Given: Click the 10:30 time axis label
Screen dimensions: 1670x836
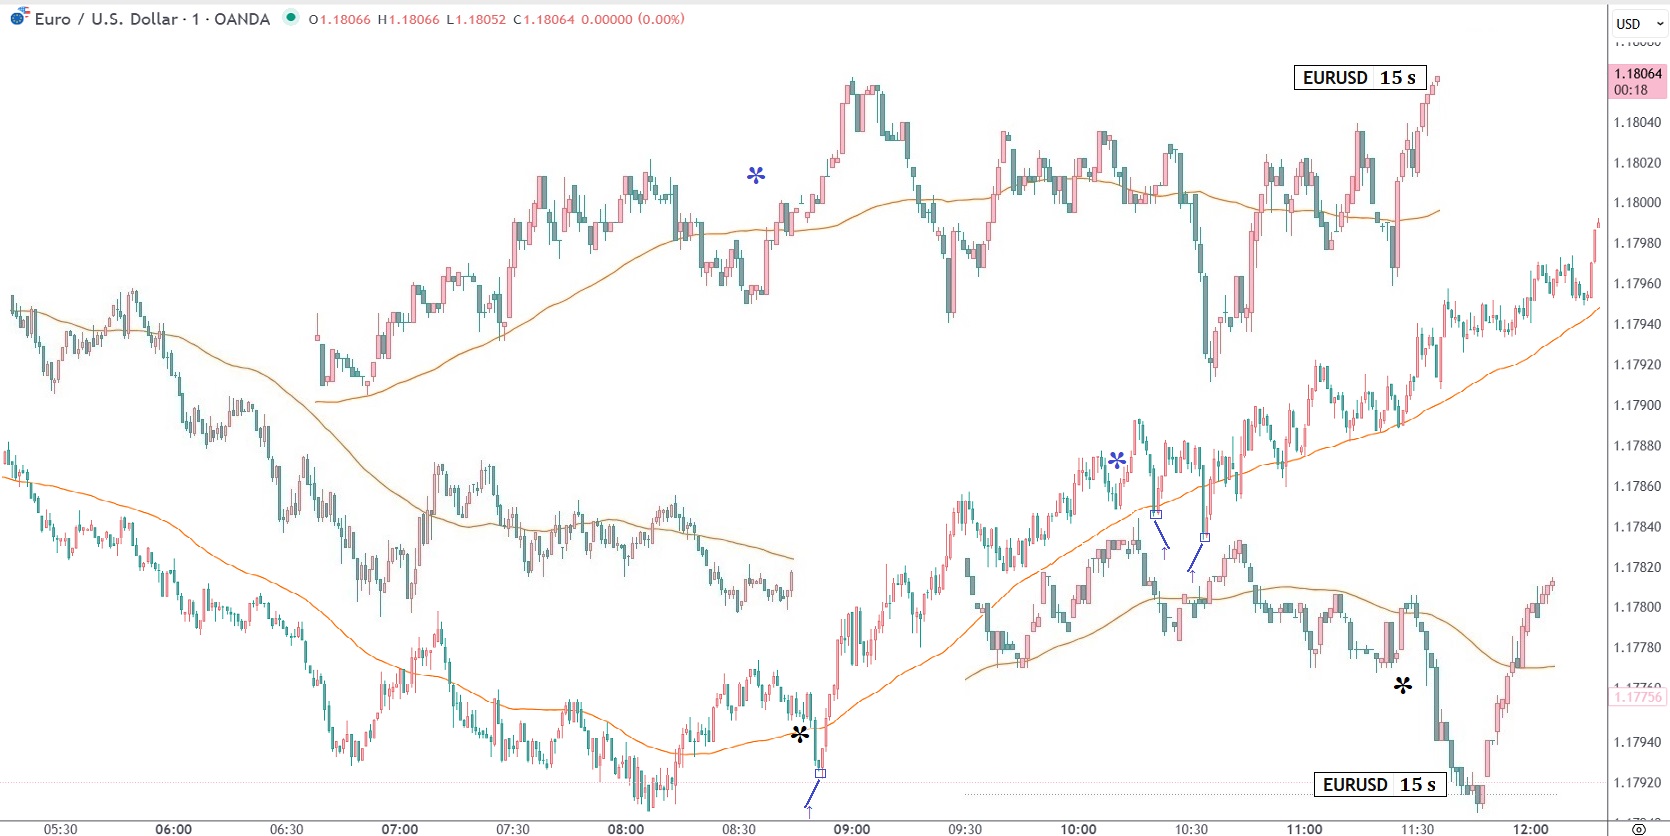Looking at the screenshot, I should coord(1191,829).
